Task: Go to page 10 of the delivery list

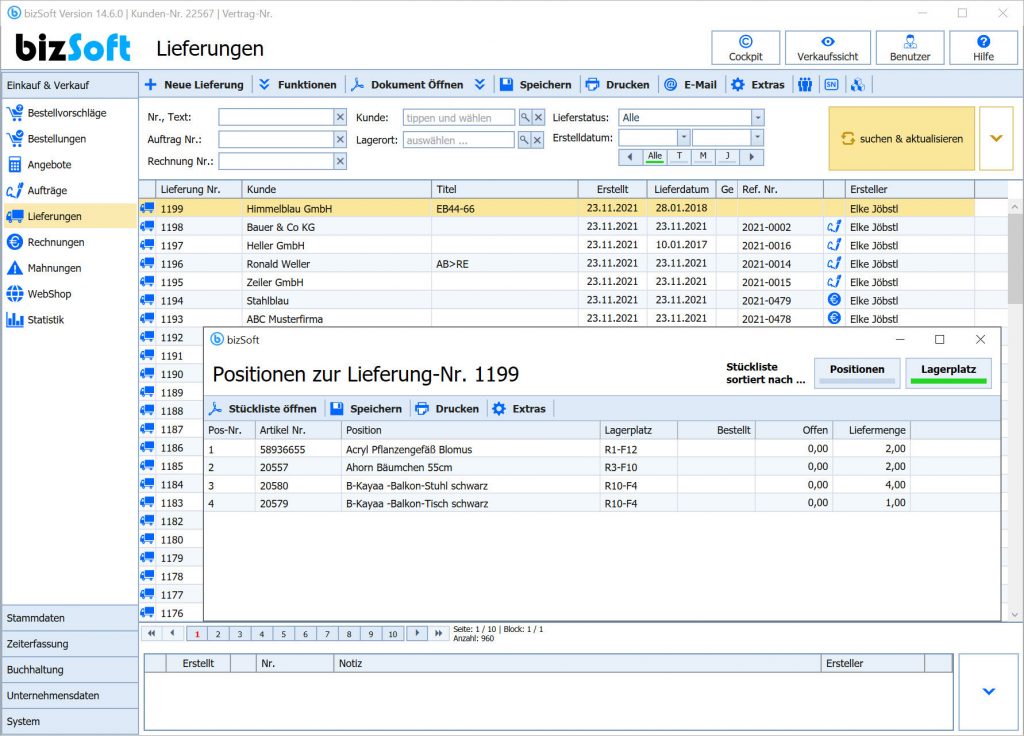Action: pos(392,633)
